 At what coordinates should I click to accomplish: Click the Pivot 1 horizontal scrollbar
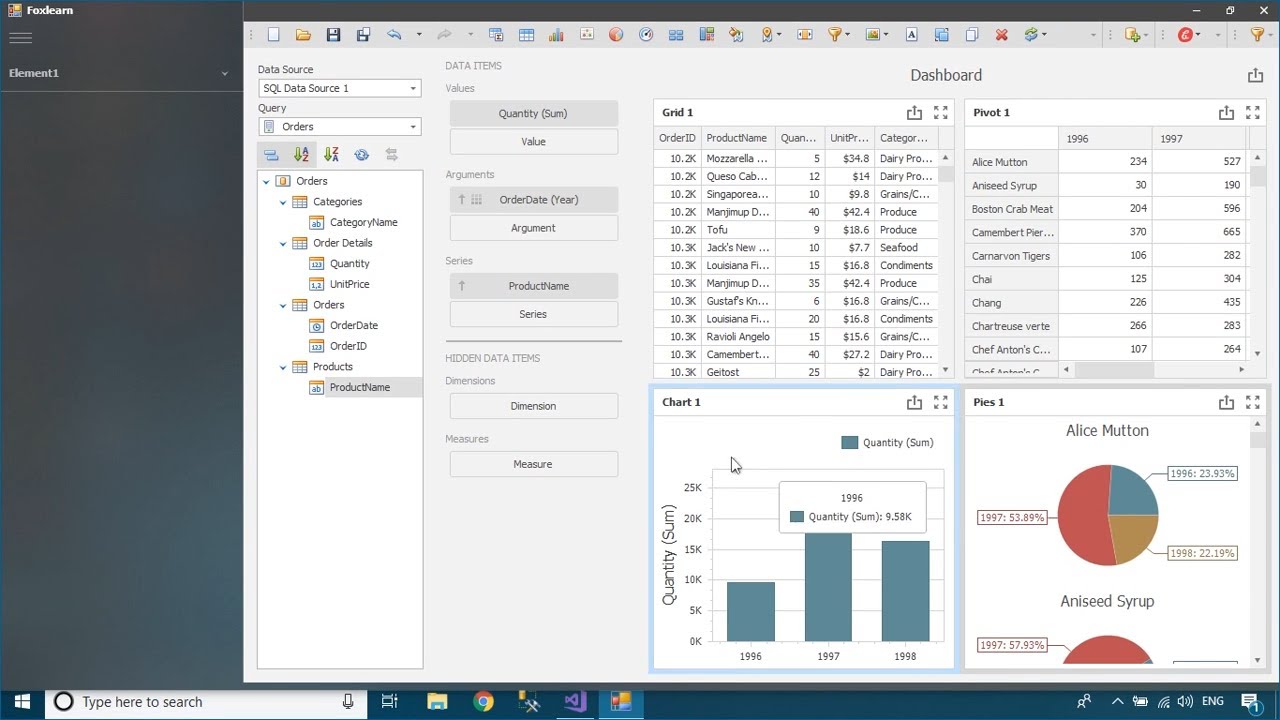pos(1155,370)
